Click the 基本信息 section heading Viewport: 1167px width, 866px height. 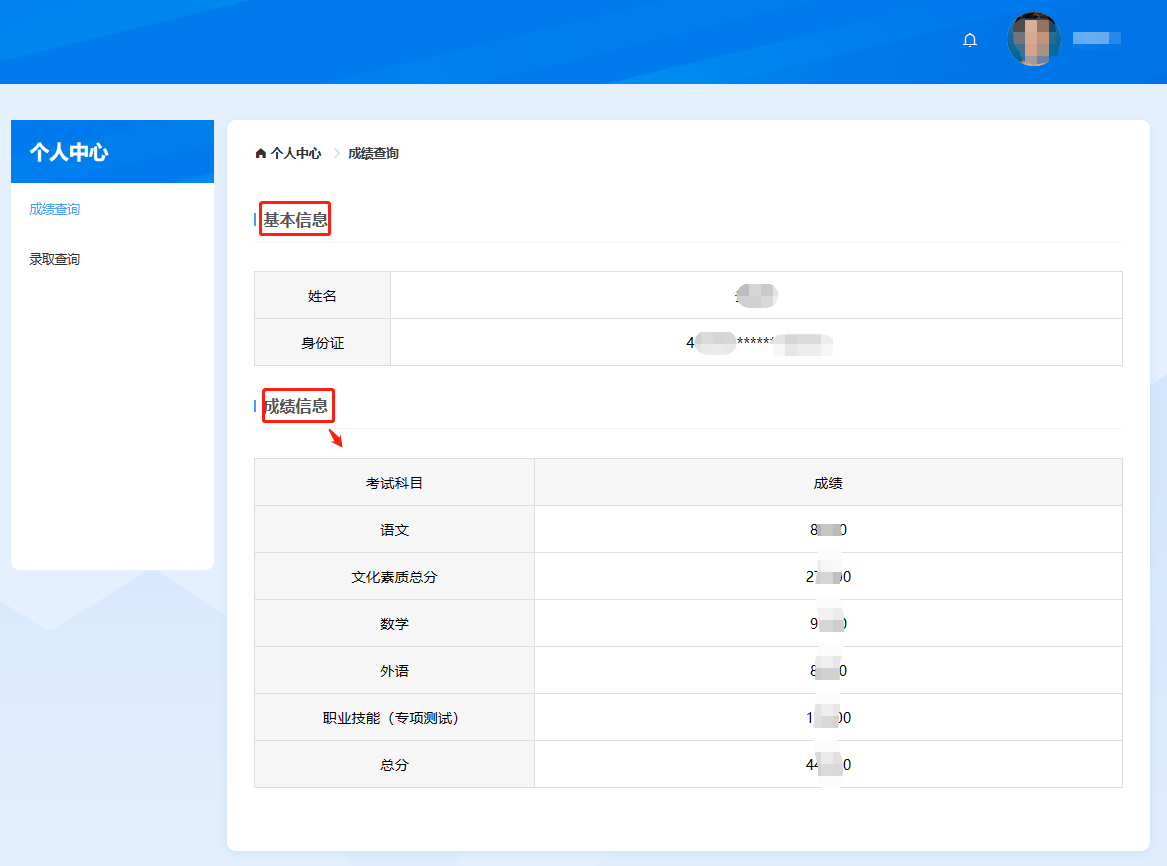(x=295, y=220)
